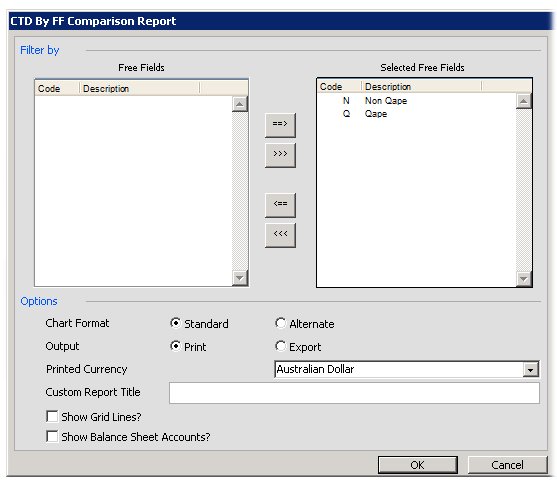This screenshot has height=484, width=557.
Task: Click the <== remove selected button
Action: (x=280, y=205)
